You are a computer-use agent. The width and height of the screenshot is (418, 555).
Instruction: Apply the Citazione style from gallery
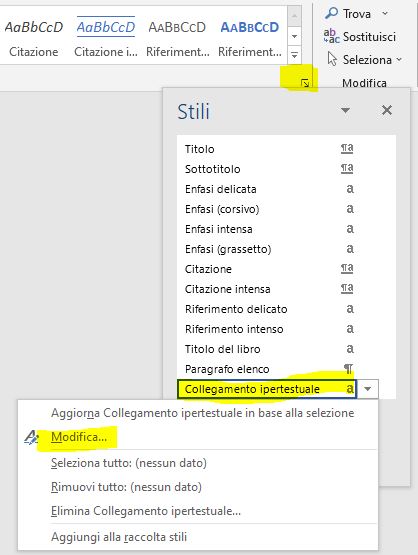[34, 37]
